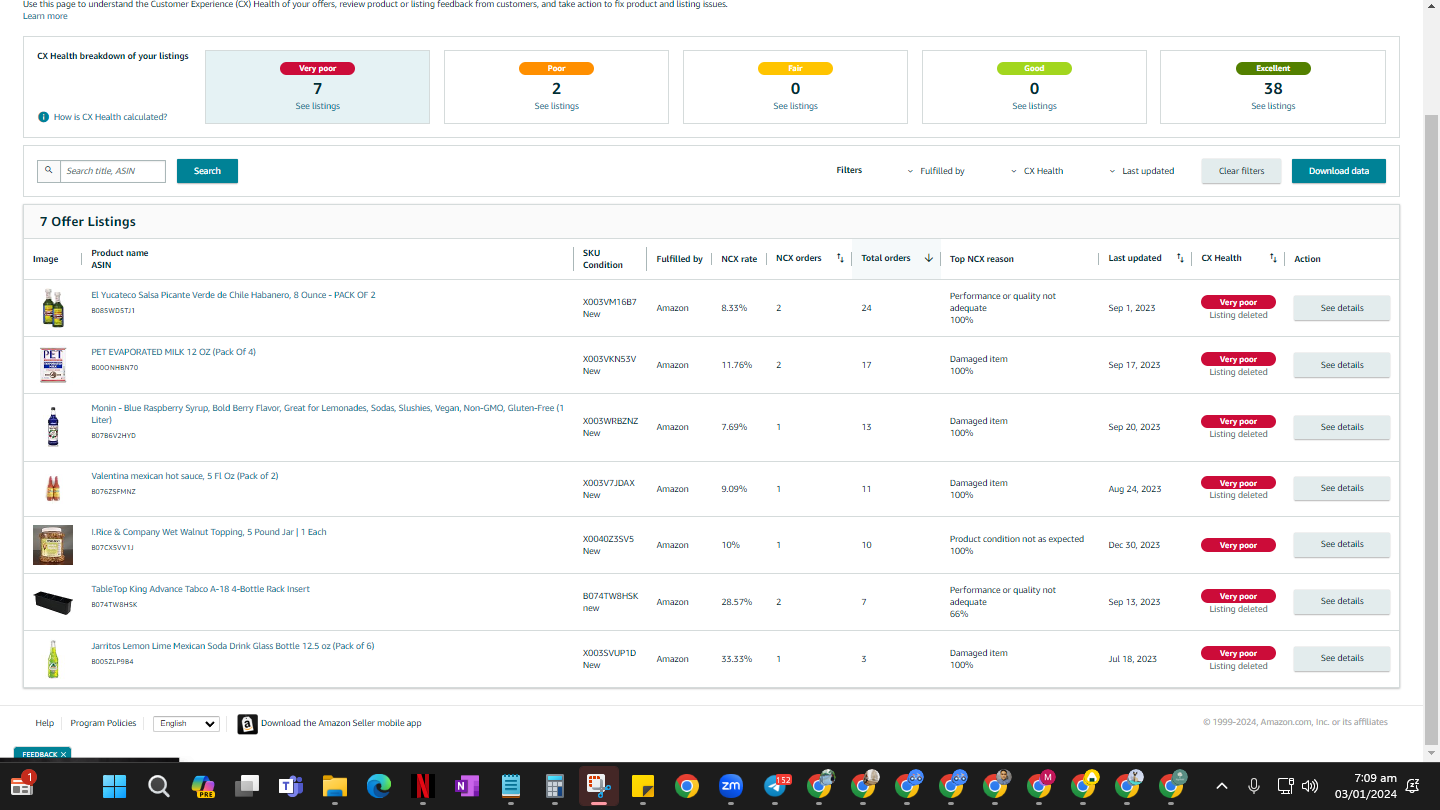Click the magnifier icon beside the search box
Screen dimensions: 1440x810
[48, 171]
